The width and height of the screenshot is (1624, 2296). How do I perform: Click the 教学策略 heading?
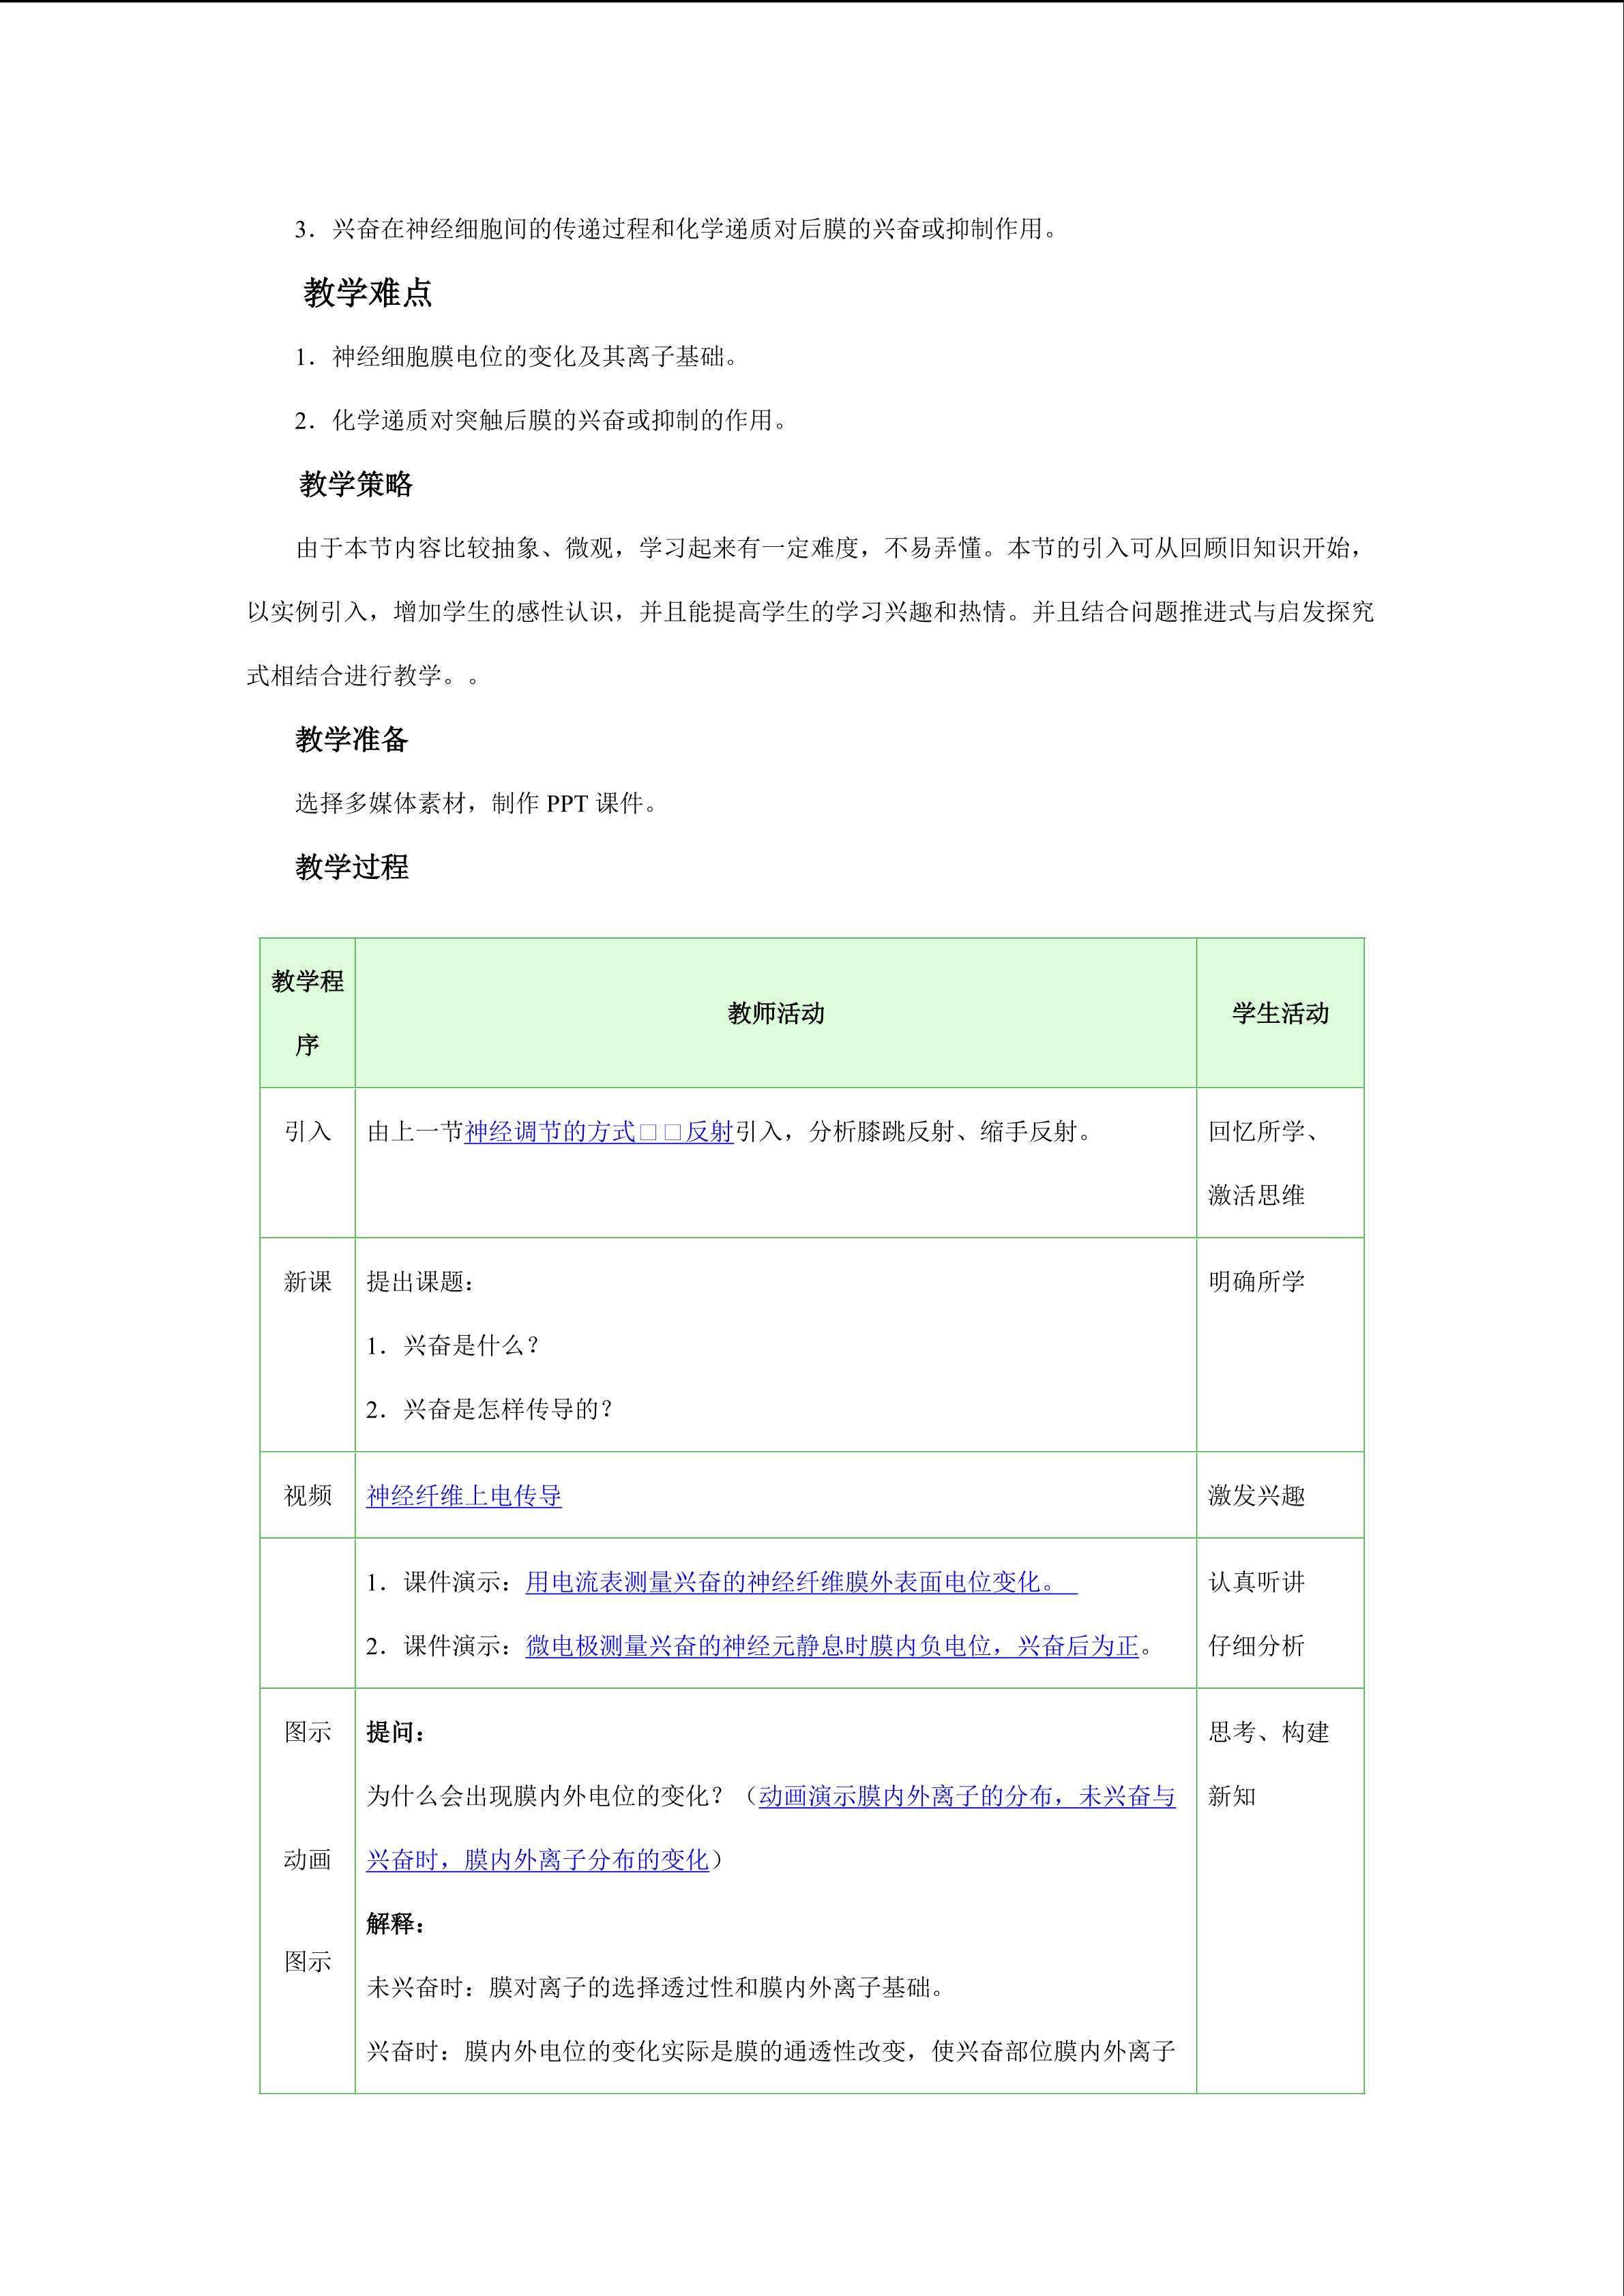coord(356,484)
